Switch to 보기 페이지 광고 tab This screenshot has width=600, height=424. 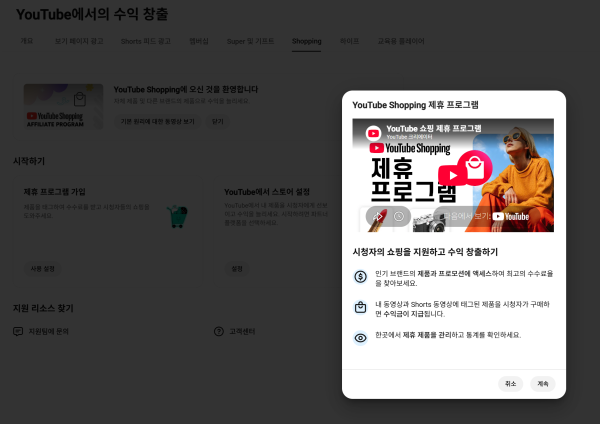79,41
